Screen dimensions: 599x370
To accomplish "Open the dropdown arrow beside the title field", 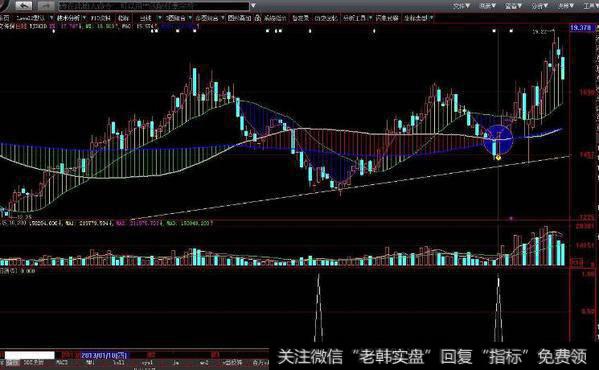I will (x=253, y=6).
